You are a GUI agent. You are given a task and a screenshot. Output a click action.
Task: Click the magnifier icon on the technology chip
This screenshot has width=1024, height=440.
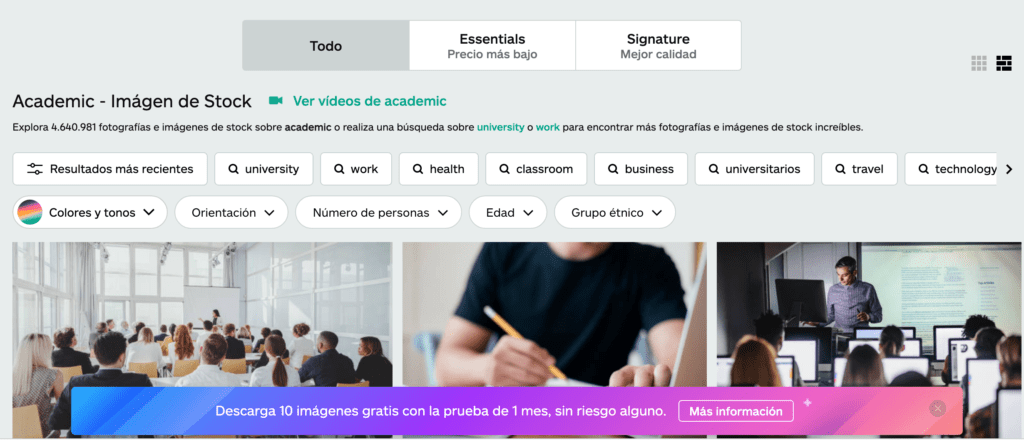[x=923, y=169]
